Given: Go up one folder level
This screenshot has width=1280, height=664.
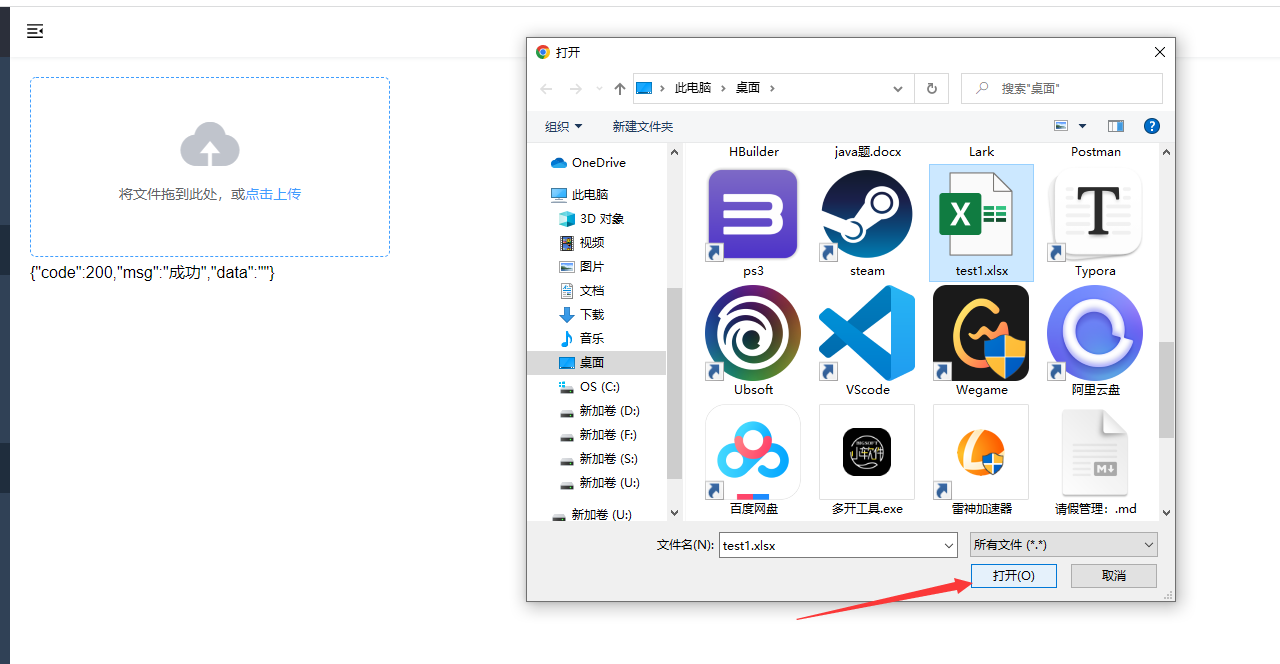Looking at the screenshot, I should 620,88.
